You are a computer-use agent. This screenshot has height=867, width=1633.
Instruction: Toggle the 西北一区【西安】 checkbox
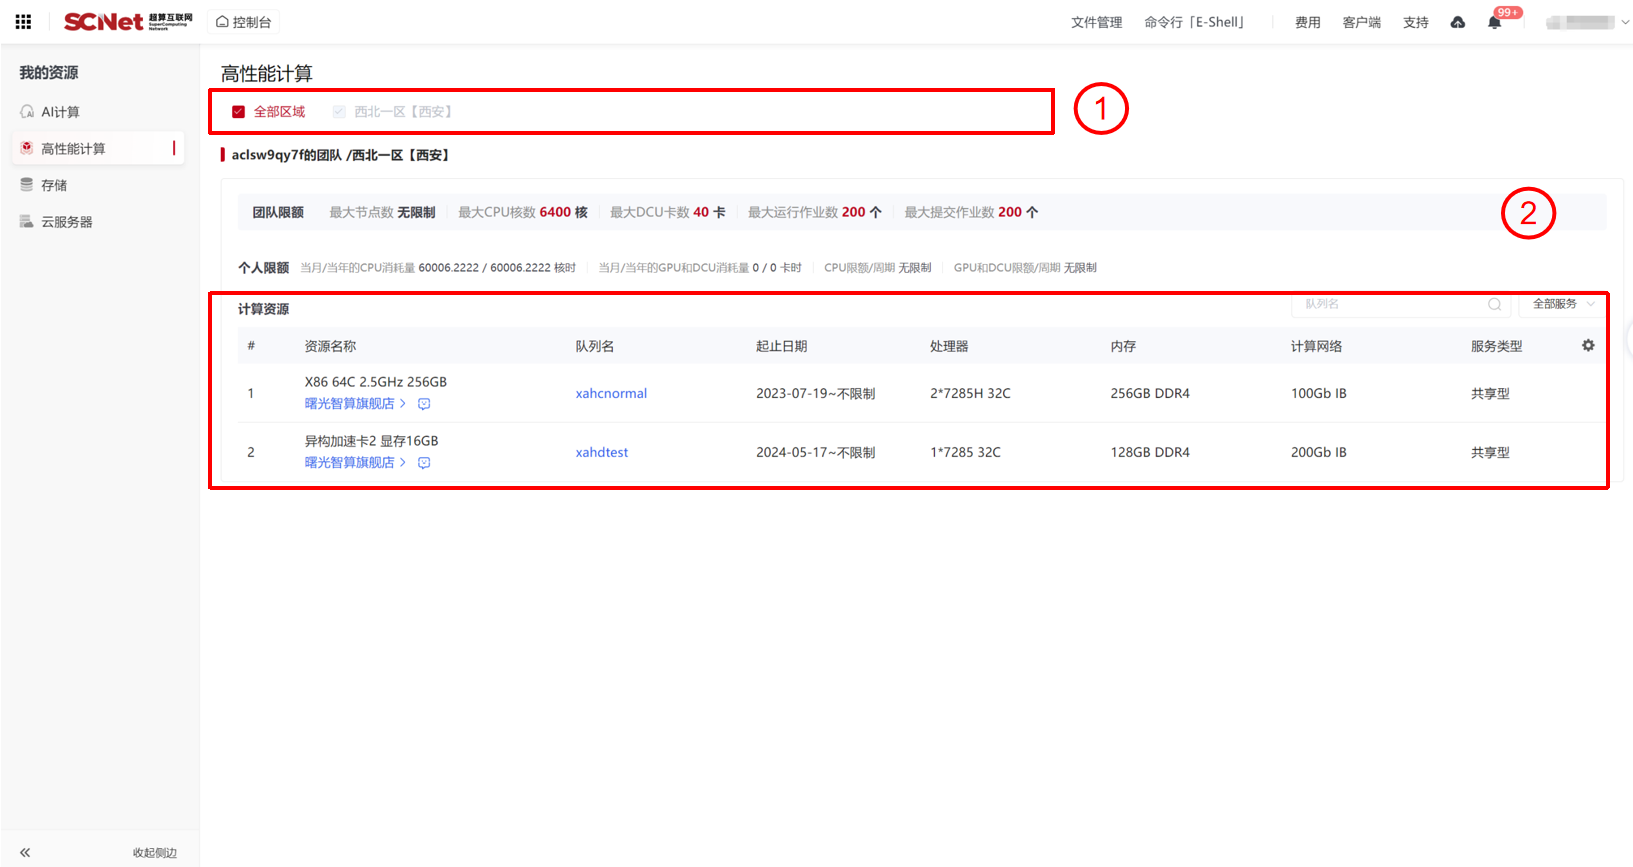click(x=339, y=112)
